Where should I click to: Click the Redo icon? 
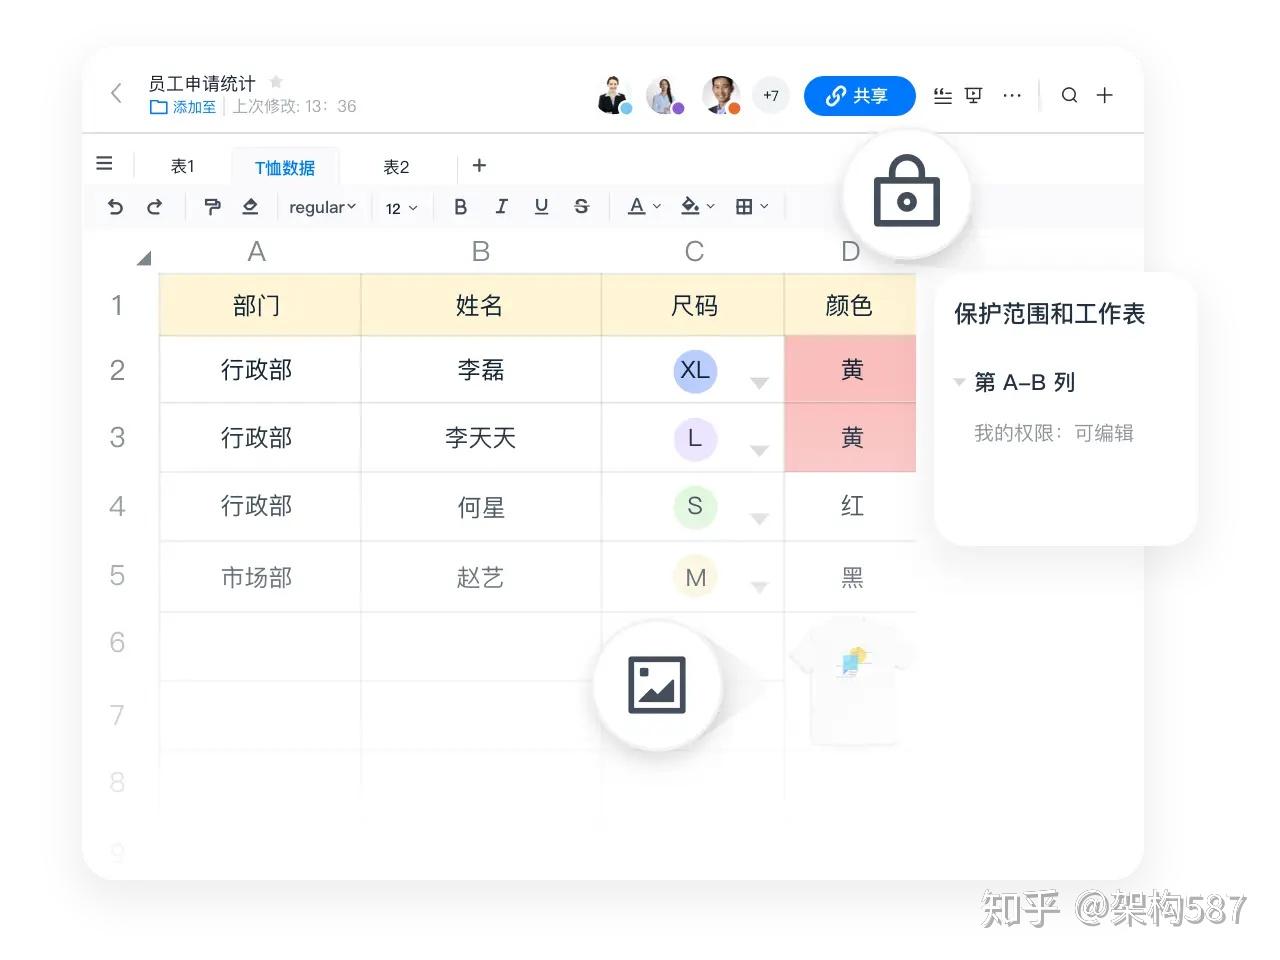coord(155,207)
